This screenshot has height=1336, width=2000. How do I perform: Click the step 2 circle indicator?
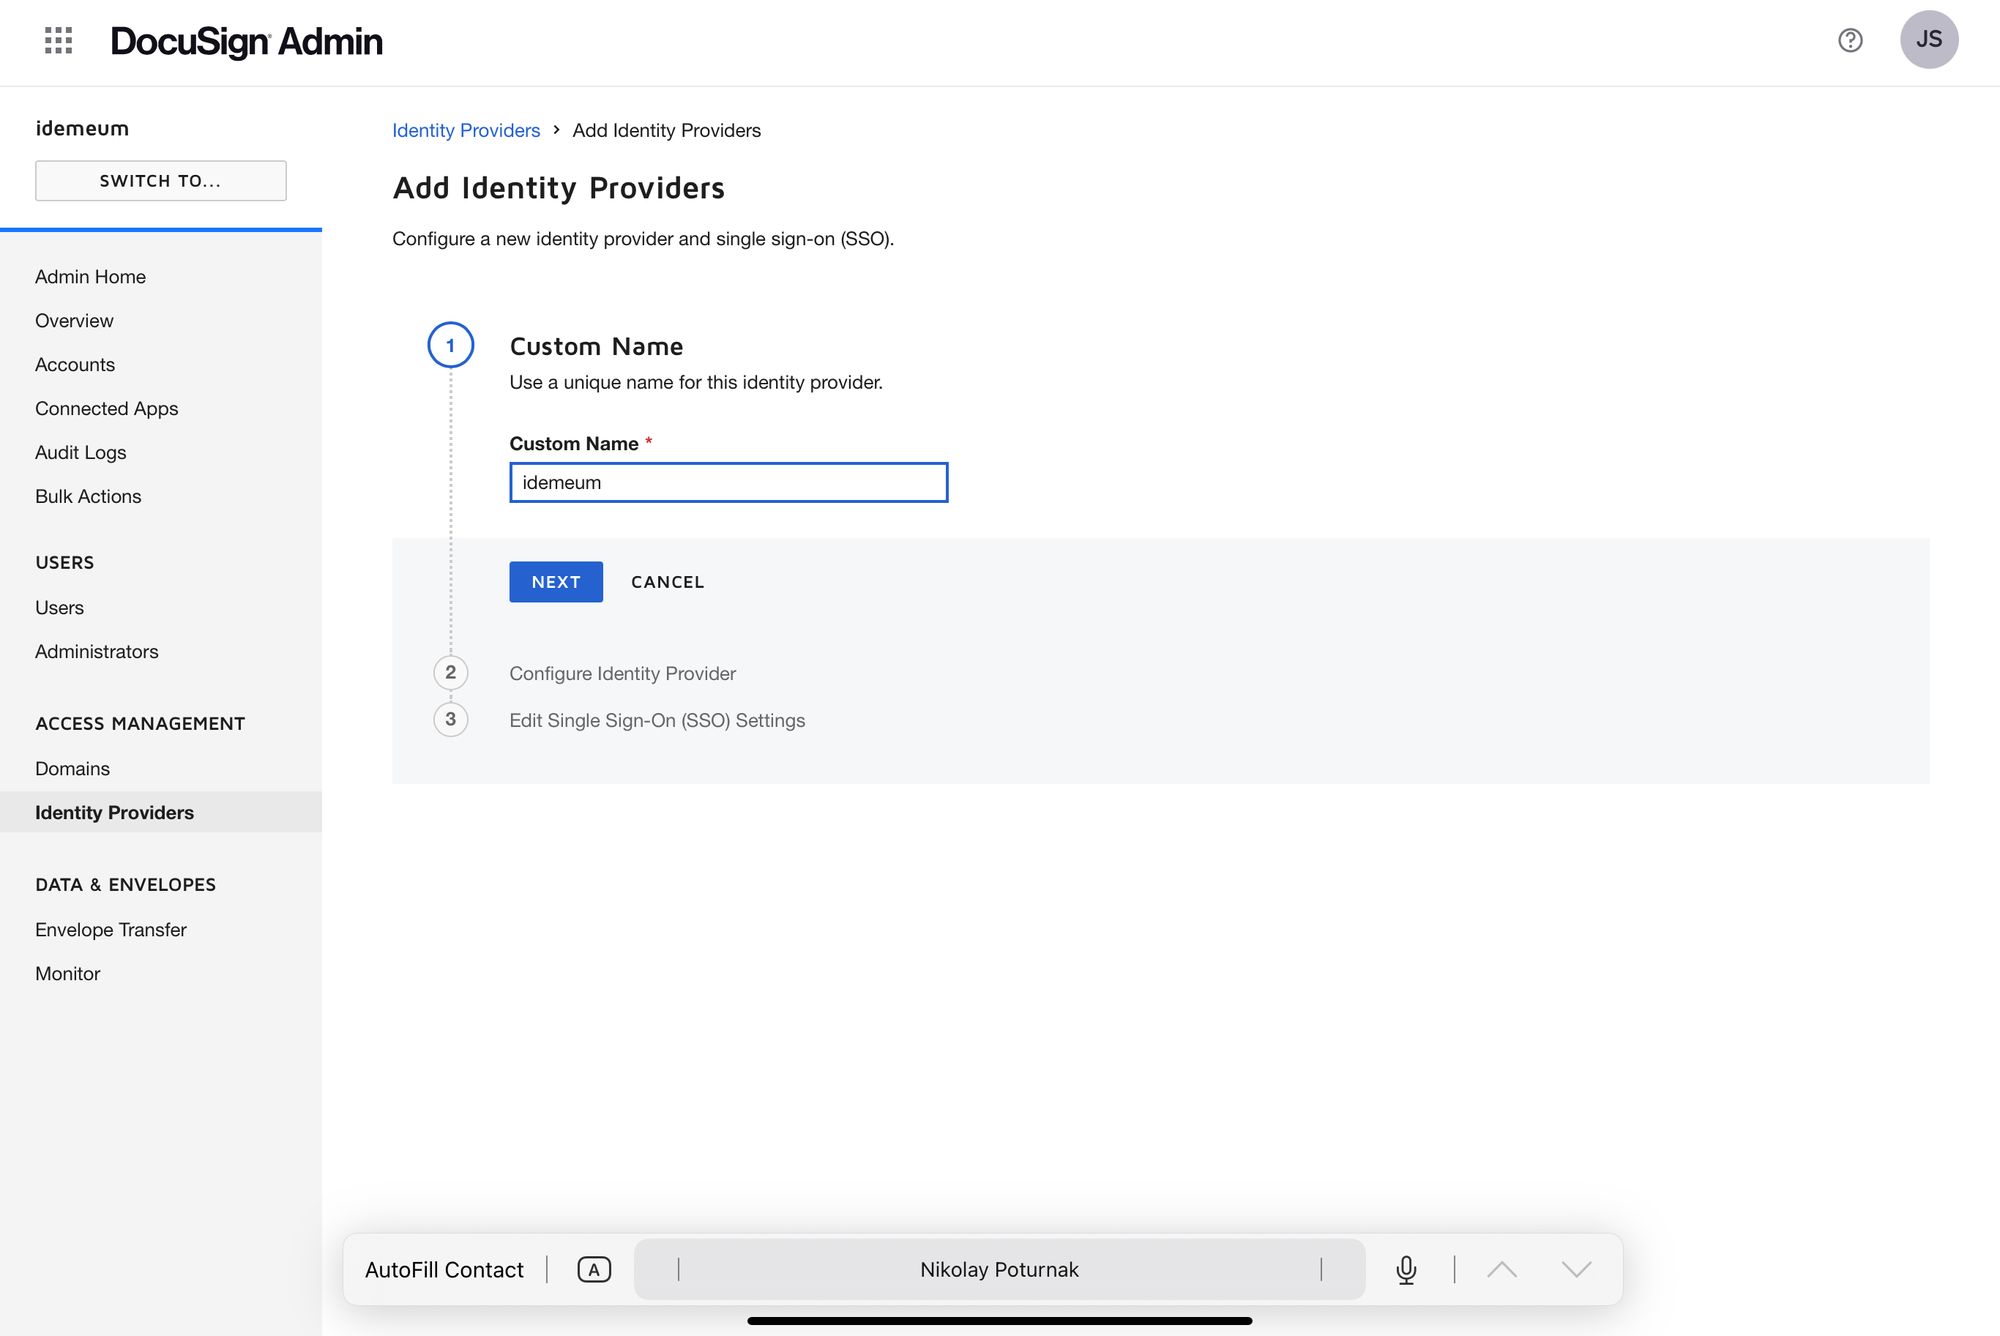coord(451,672)
